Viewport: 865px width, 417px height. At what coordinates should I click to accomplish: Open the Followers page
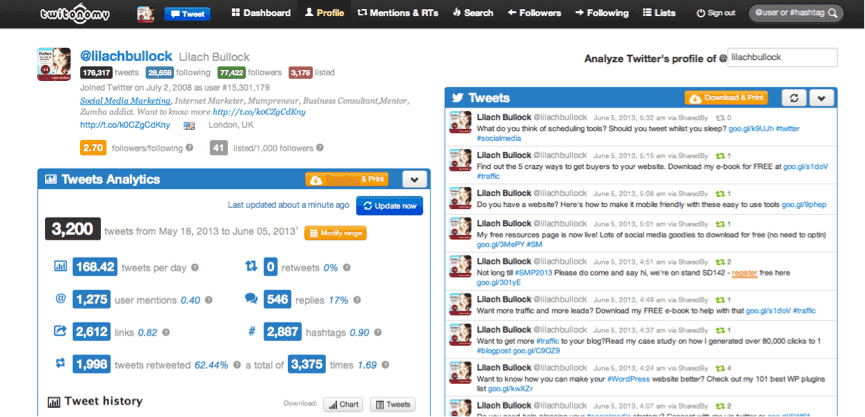534,13
